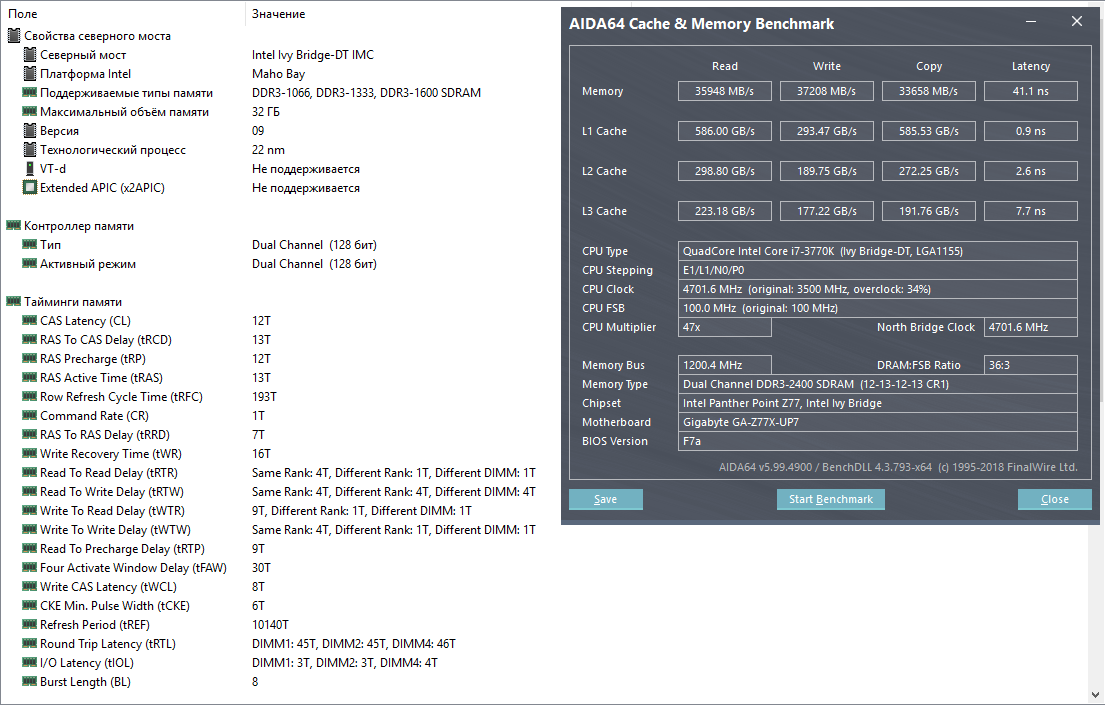This screenshot has height=705, width=1105.
Task: Click the Motherboard field Gigabyte GA-Z77X-UP7
Action: point(877,422)
